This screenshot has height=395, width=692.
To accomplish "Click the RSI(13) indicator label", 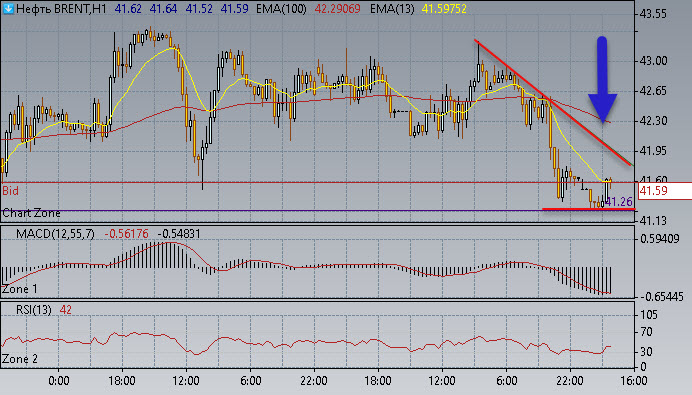I will coord(34,310).
